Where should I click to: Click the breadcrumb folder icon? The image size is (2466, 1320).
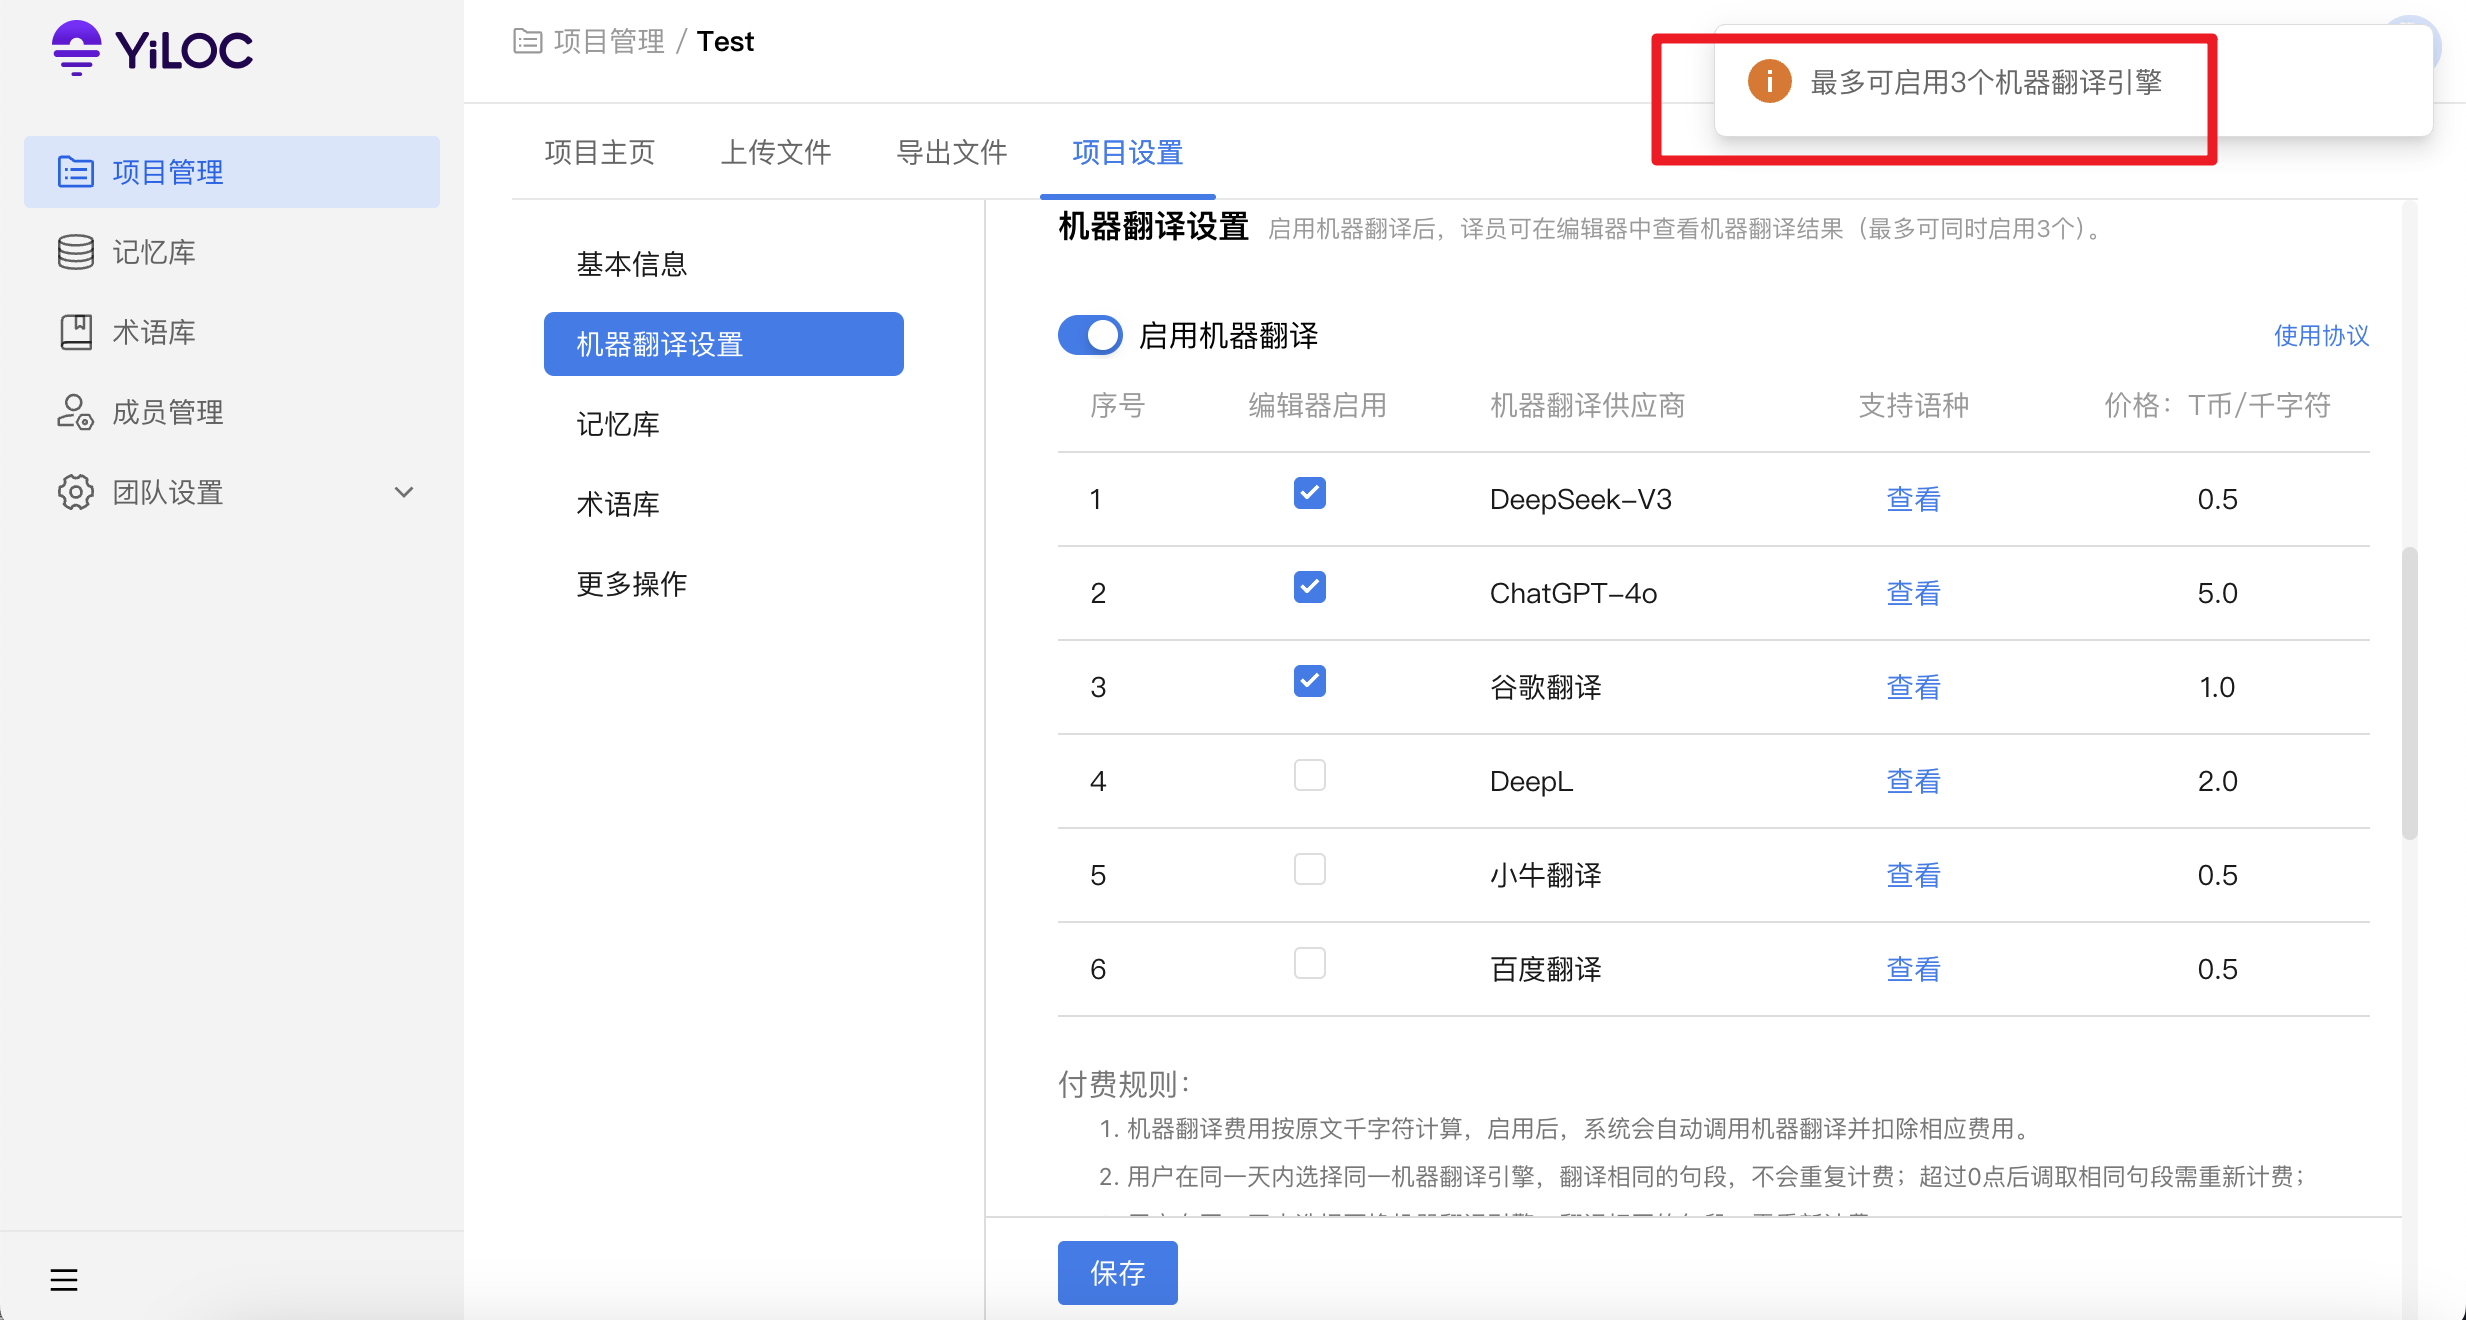pyautogui.click(x=527, y=41)
